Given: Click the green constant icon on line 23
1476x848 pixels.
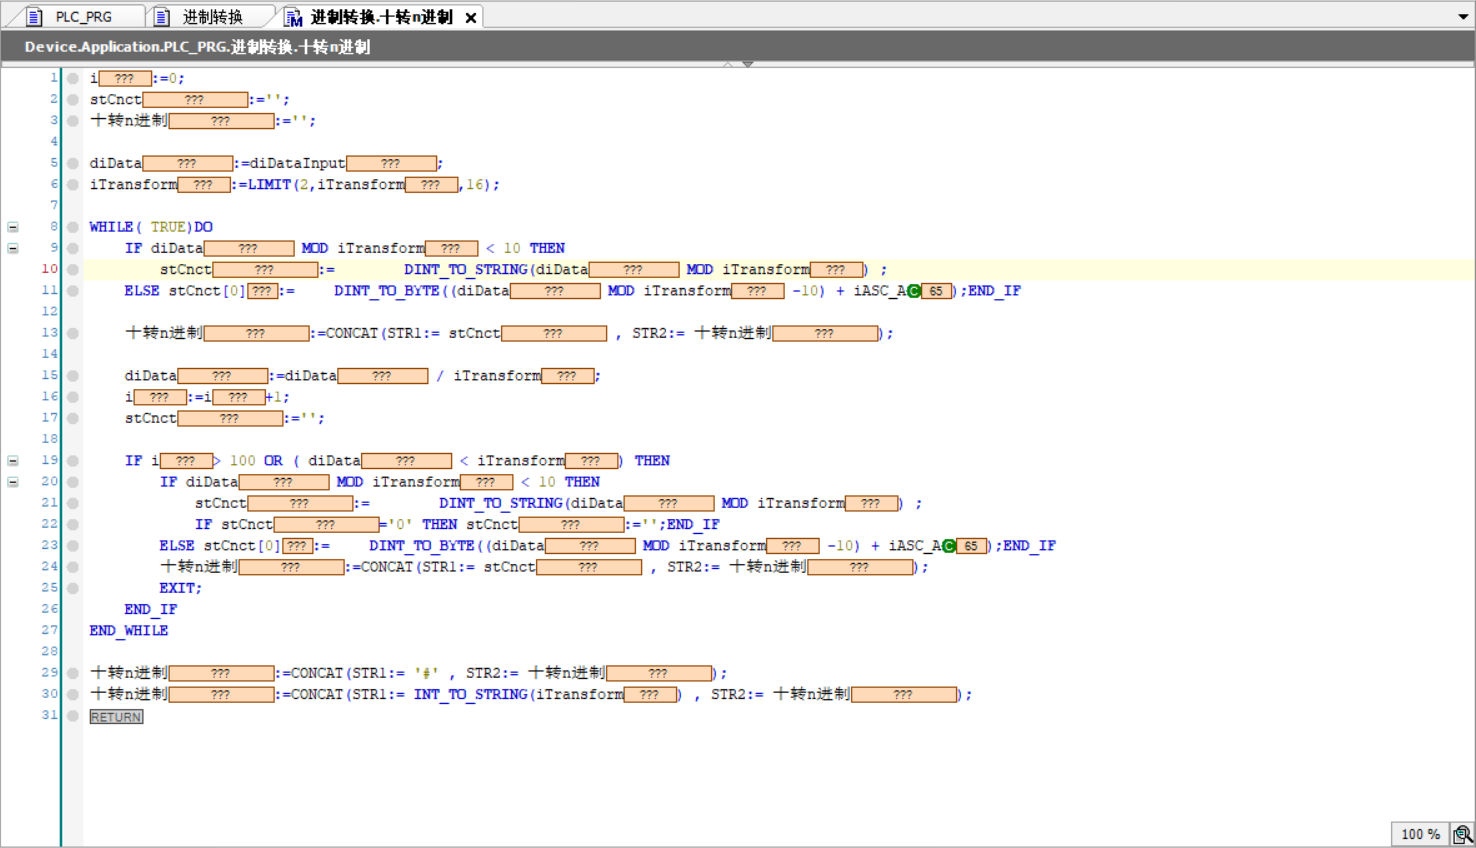Looking at the screenshot, I should (949, 546).
